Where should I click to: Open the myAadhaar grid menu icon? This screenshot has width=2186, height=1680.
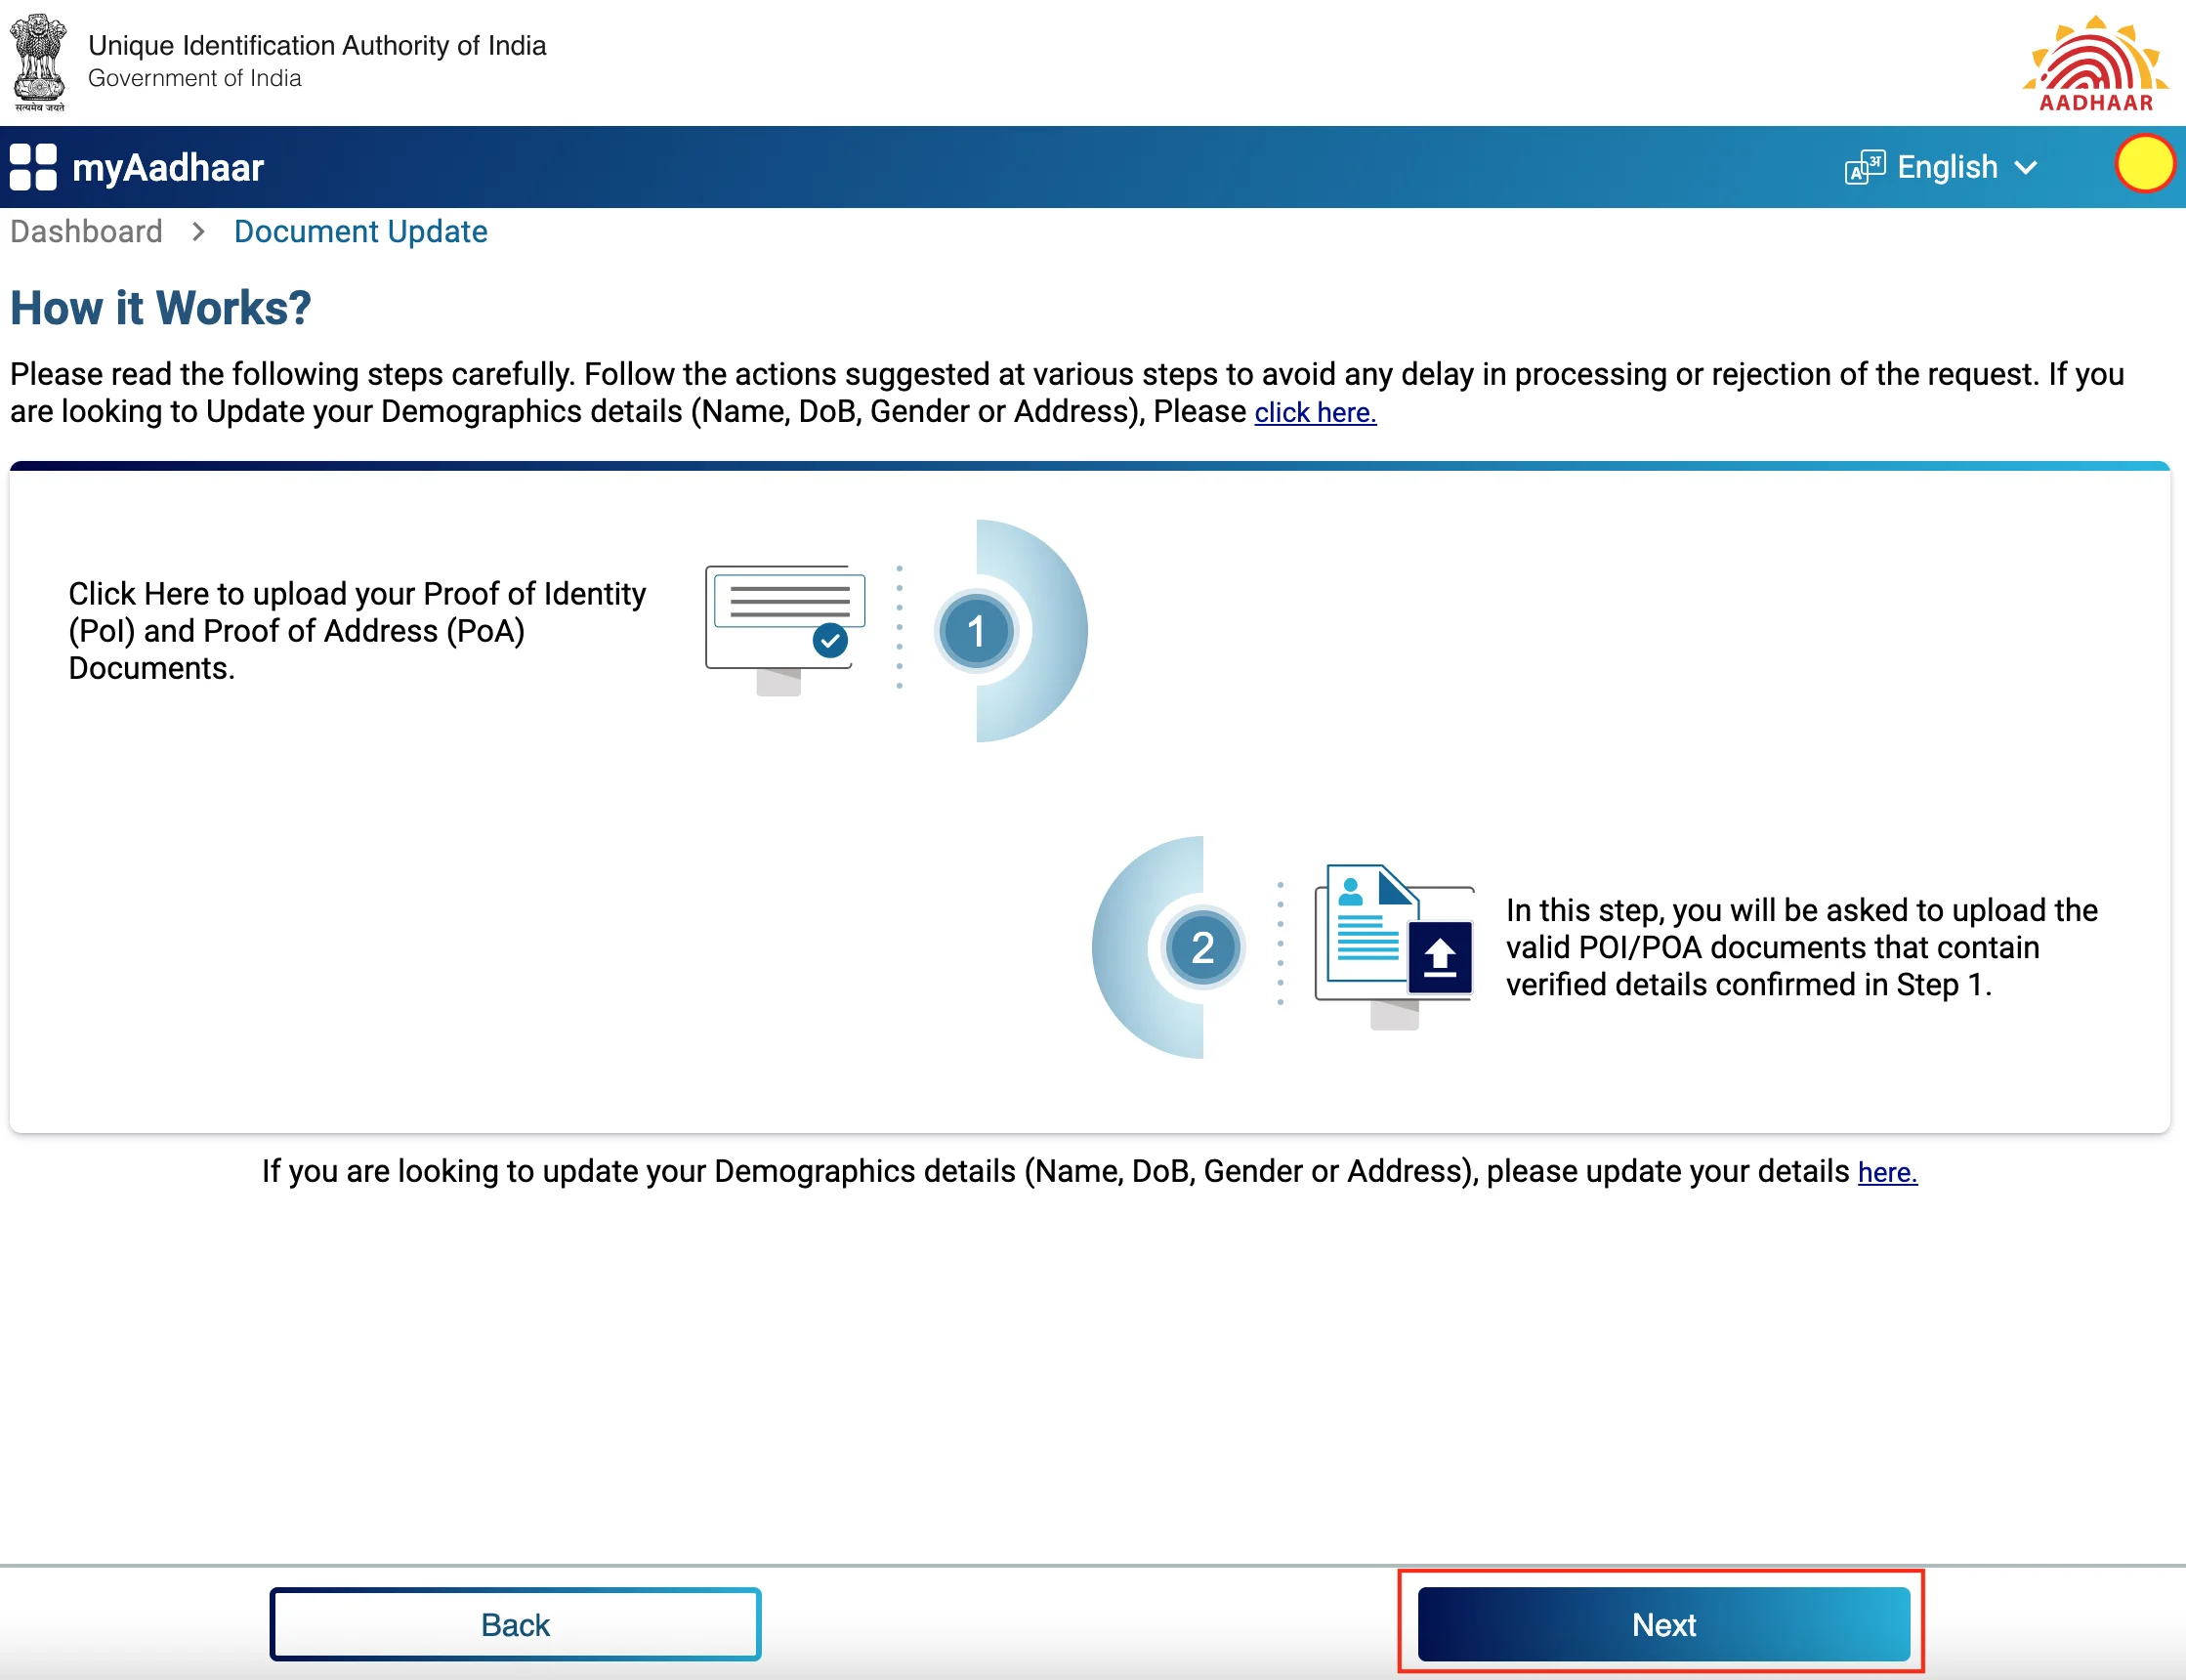tap(33, 167)
